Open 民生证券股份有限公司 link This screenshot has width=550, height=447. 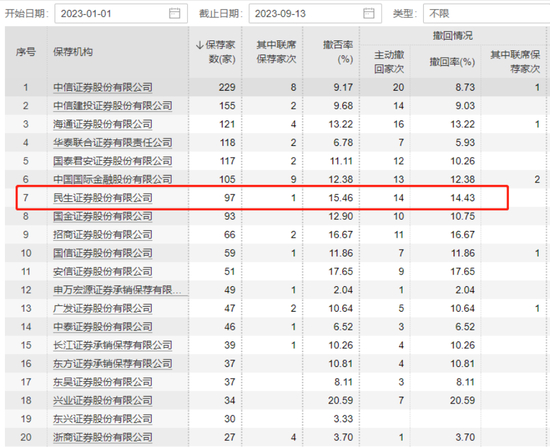coord(103,198)
